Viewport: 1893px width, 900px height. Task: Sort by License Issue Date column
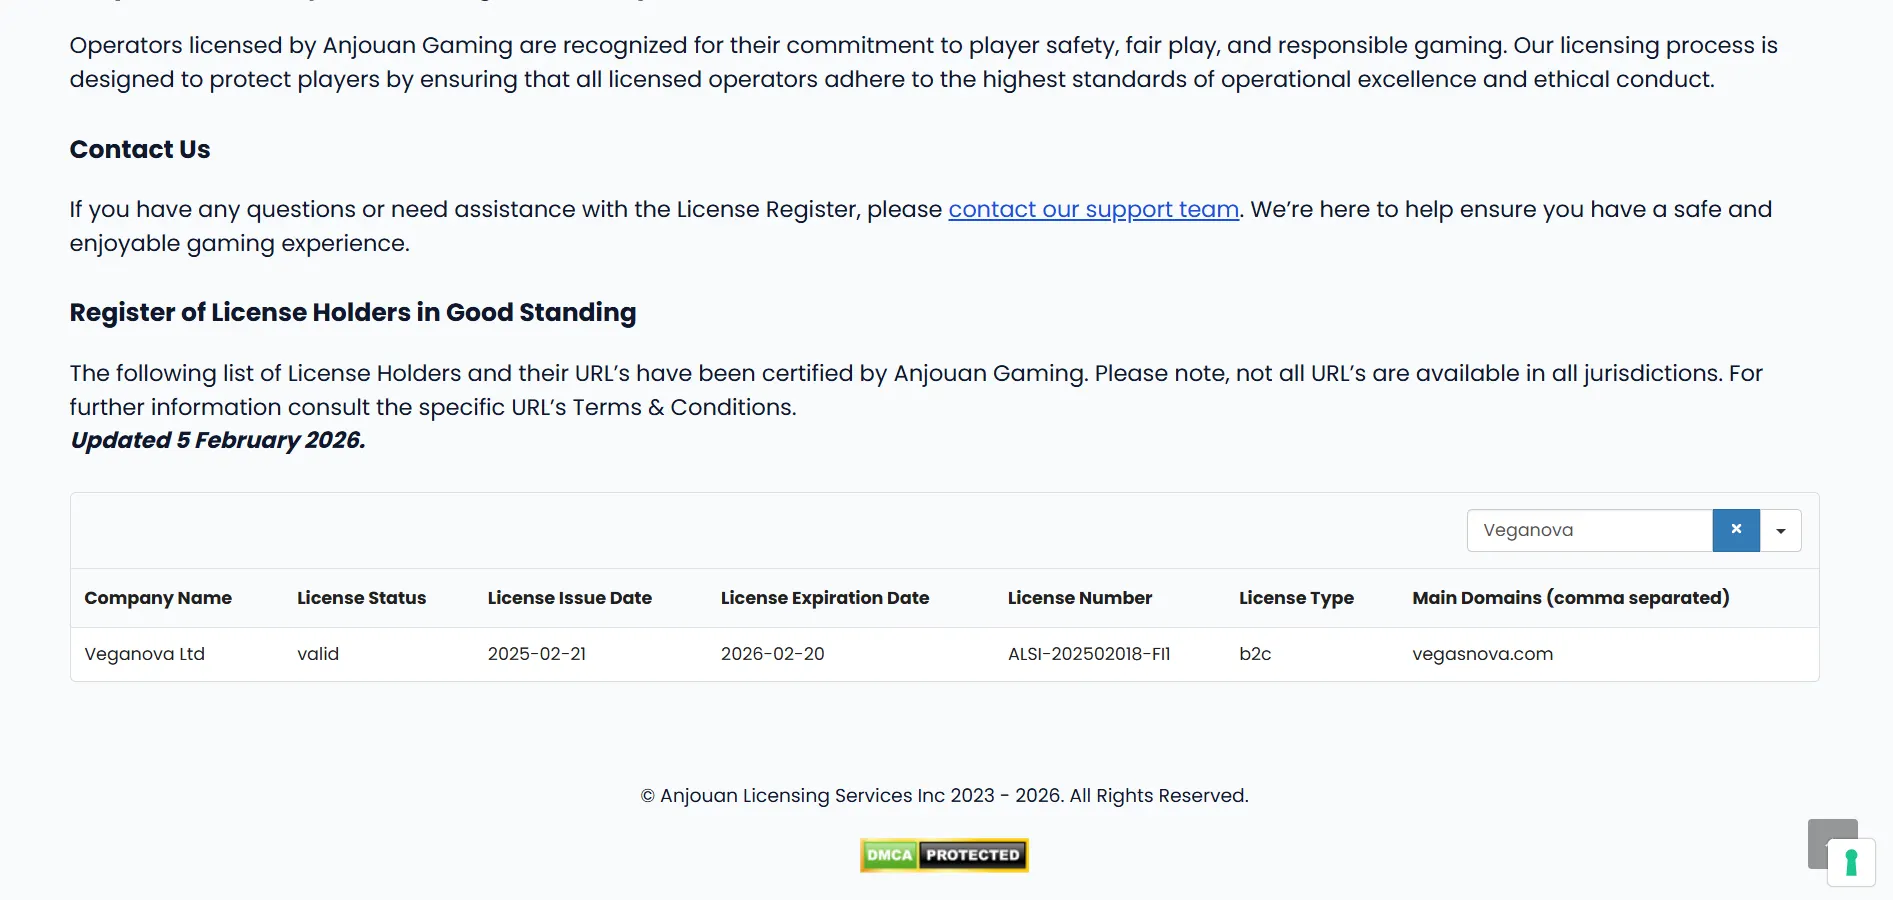(x=570, y=598)
